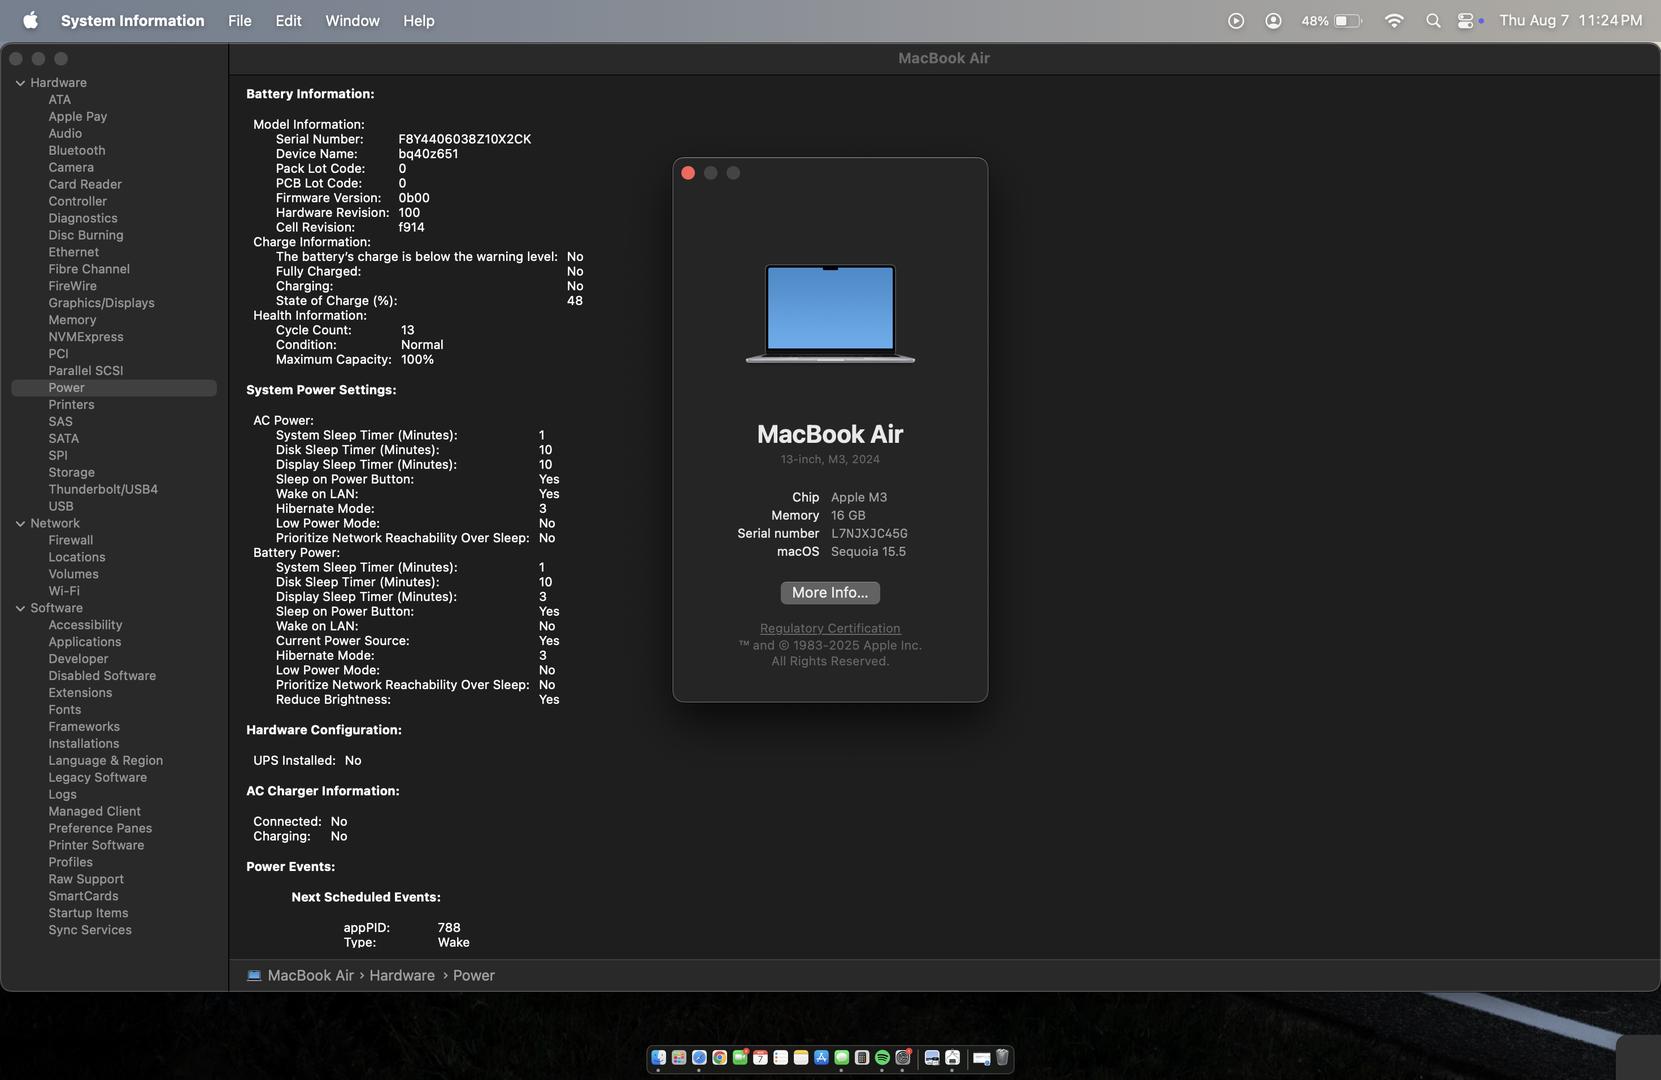
Task: Click the More Info... button
Action: point(830,593)
